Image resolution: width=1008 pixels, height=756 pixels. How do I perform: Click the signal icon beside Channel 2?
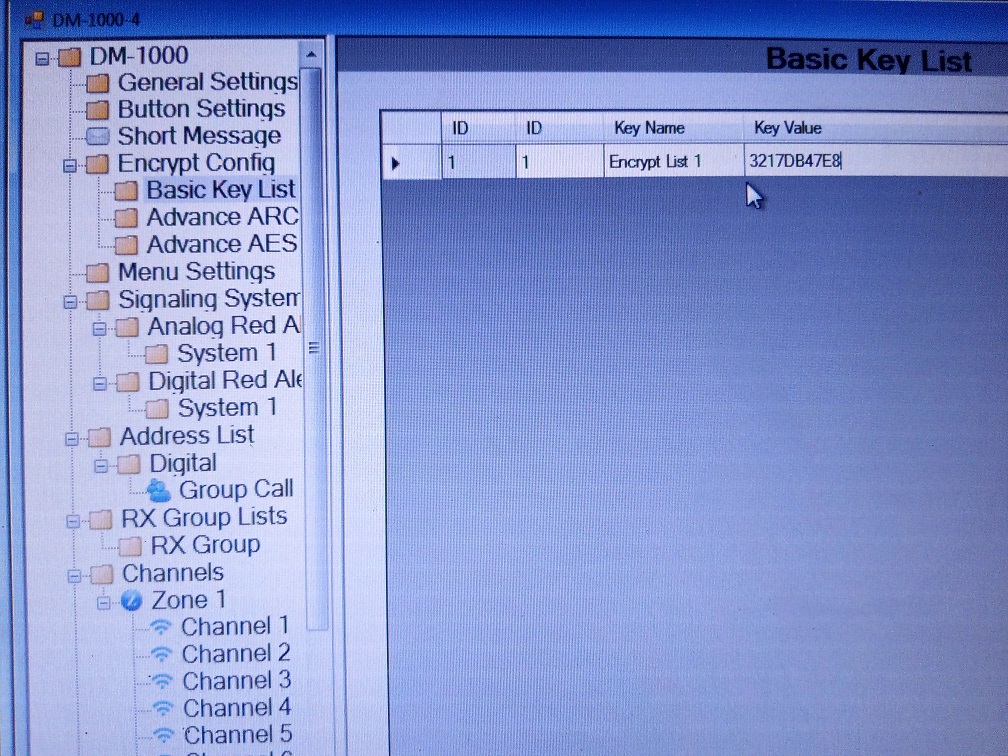(x=161, y=654)
